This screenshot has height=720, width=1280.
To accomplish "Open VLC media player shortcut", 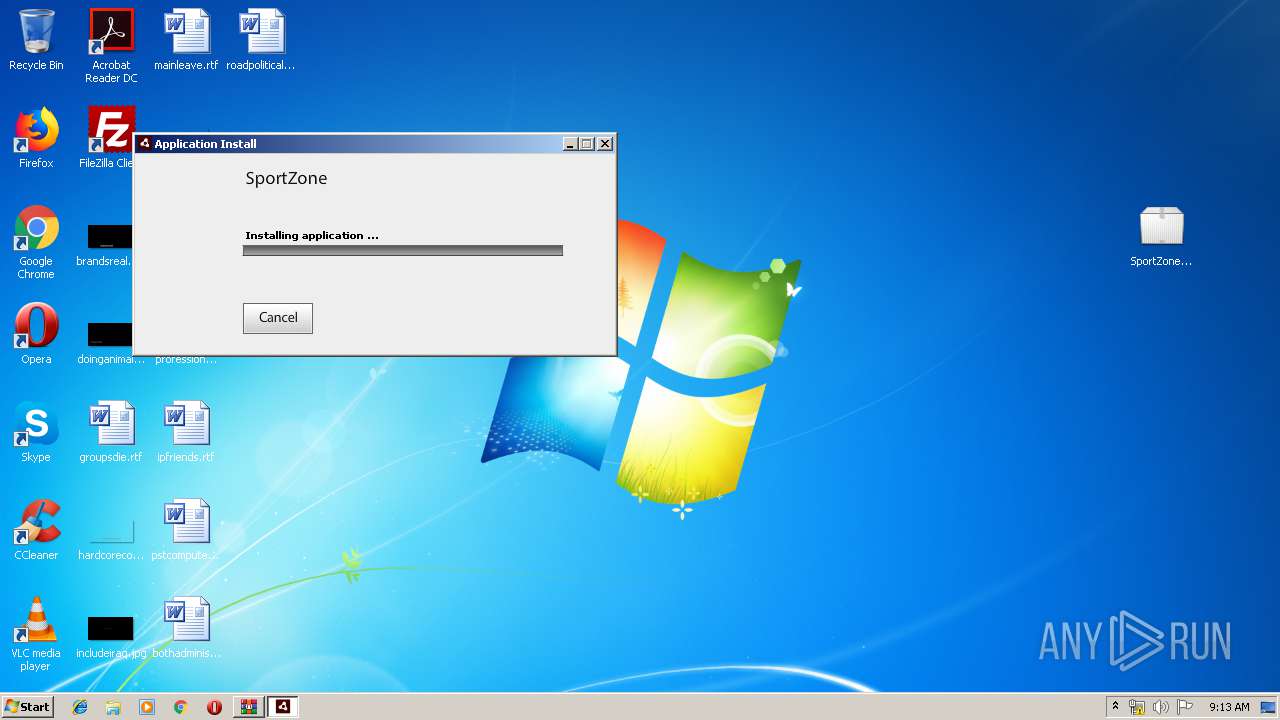I will click(x=36, y=635).
